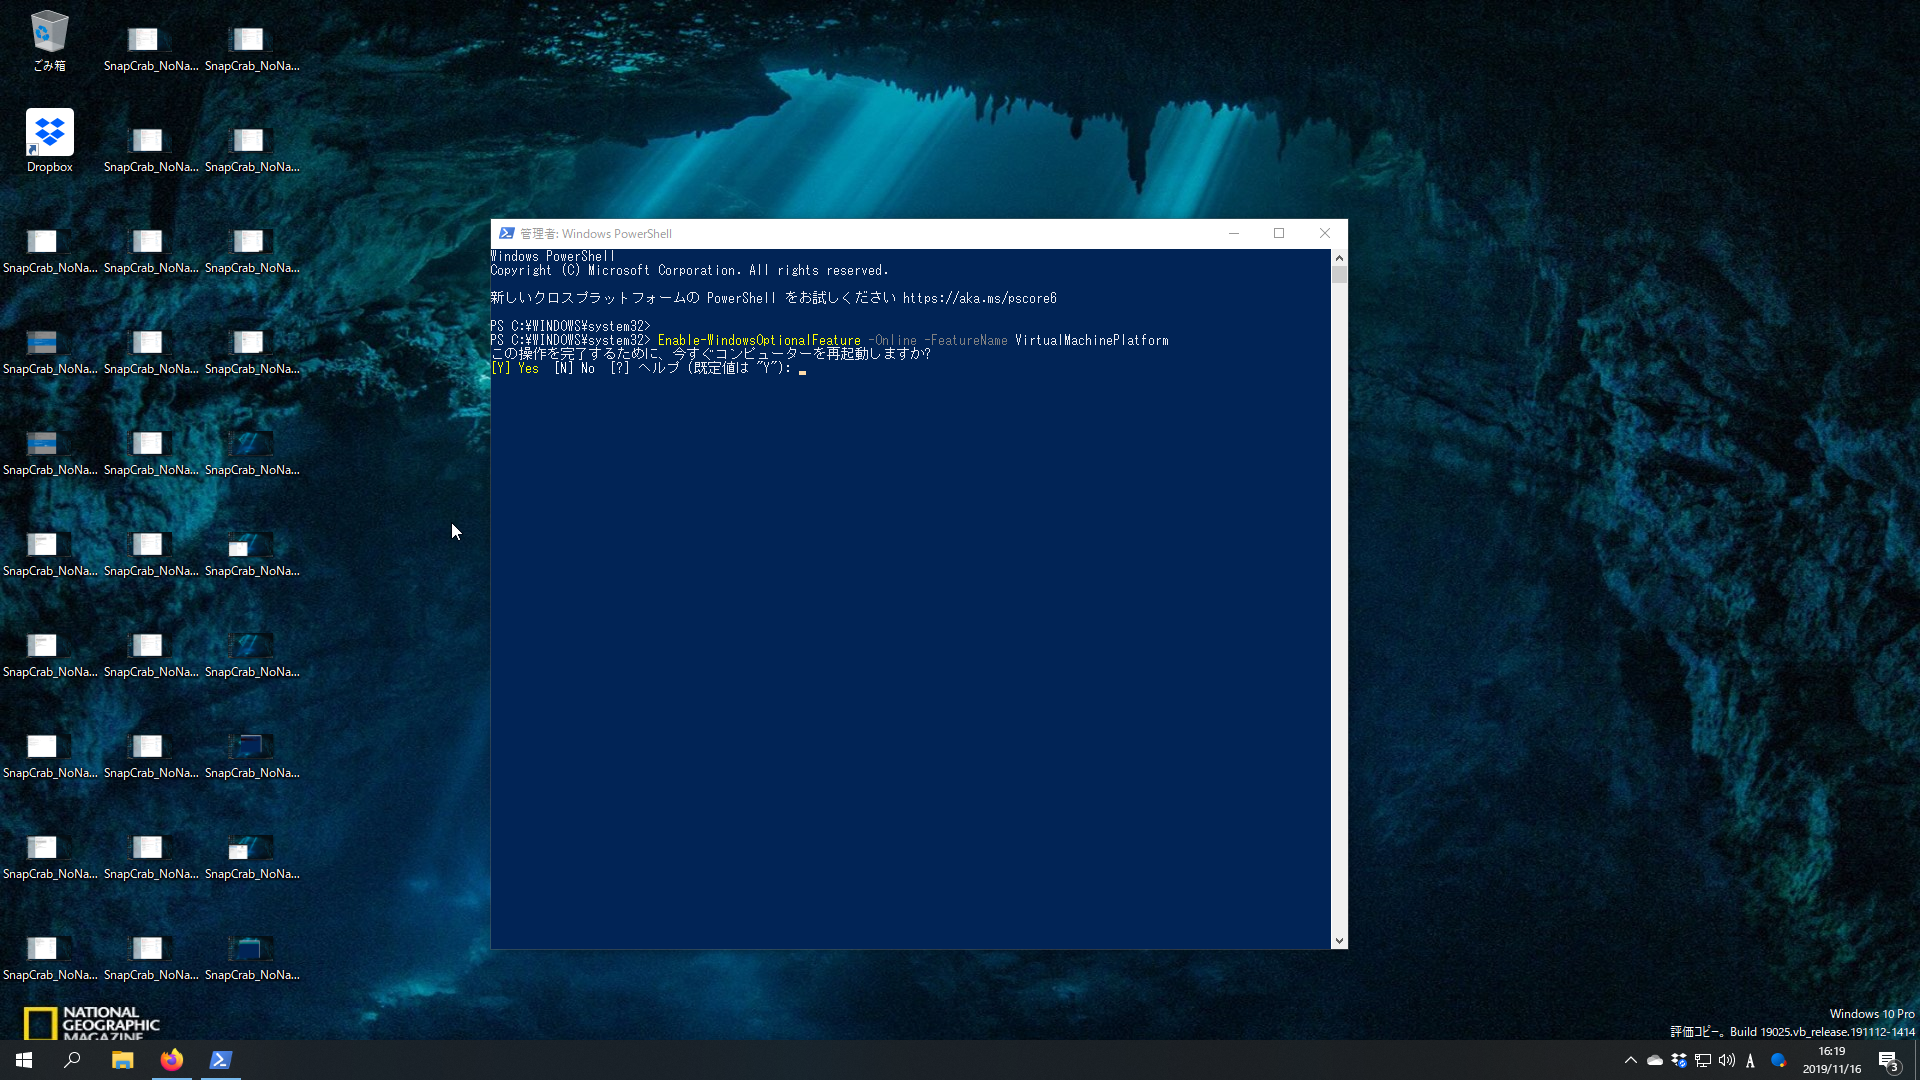This screenshot has width=1920, height=1080.
Task: Click PowerShell console at restart prompt
Action: (802, 369)
